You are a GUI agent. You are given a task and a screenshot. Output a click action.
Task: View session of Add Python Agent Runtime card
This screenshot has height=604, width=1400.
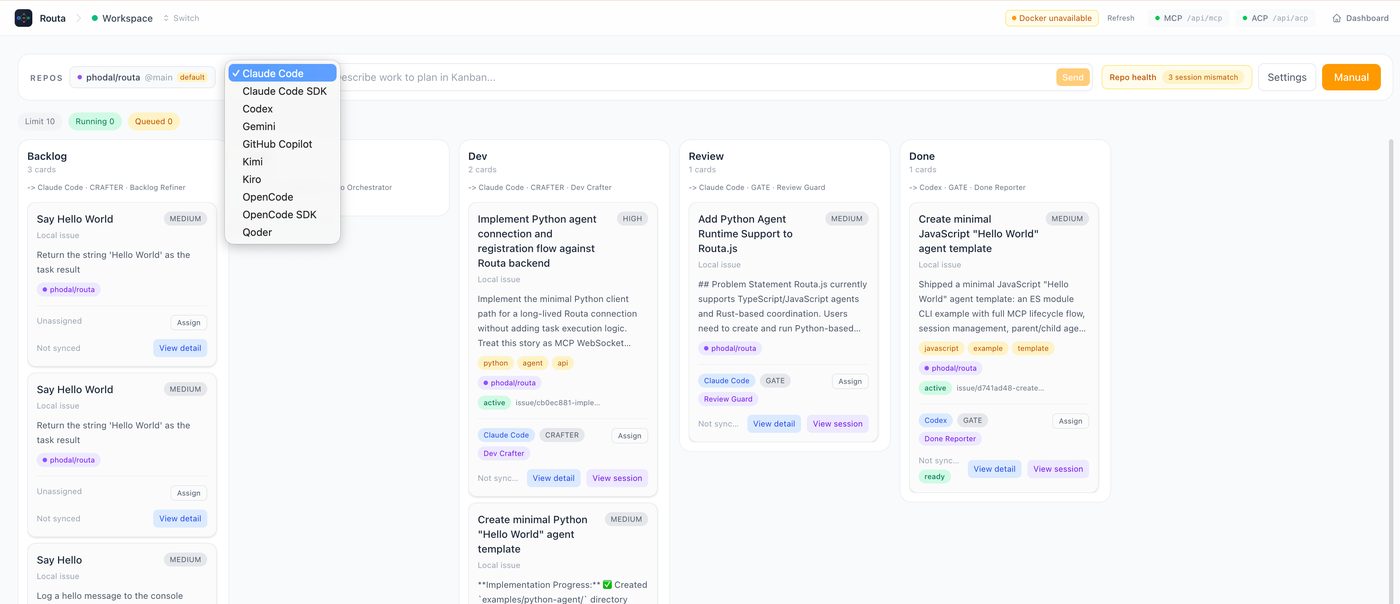tap(837, 424)
